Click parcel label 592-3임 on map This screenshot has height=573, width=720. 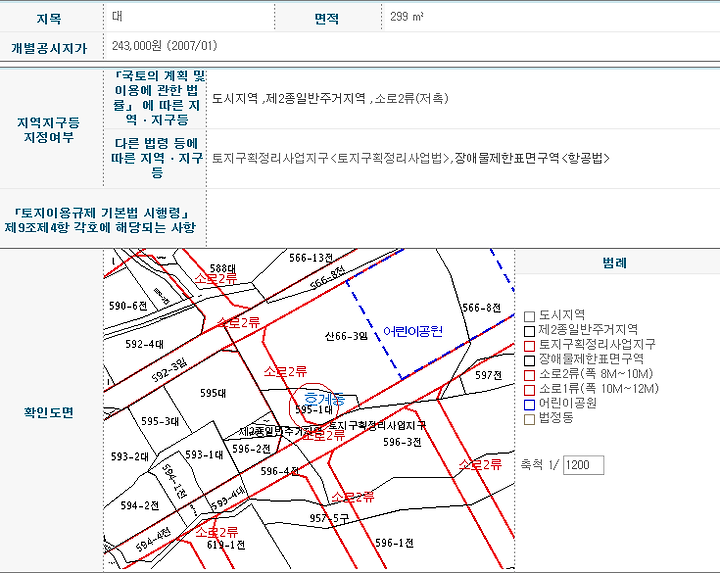click(x=169, y=371)
